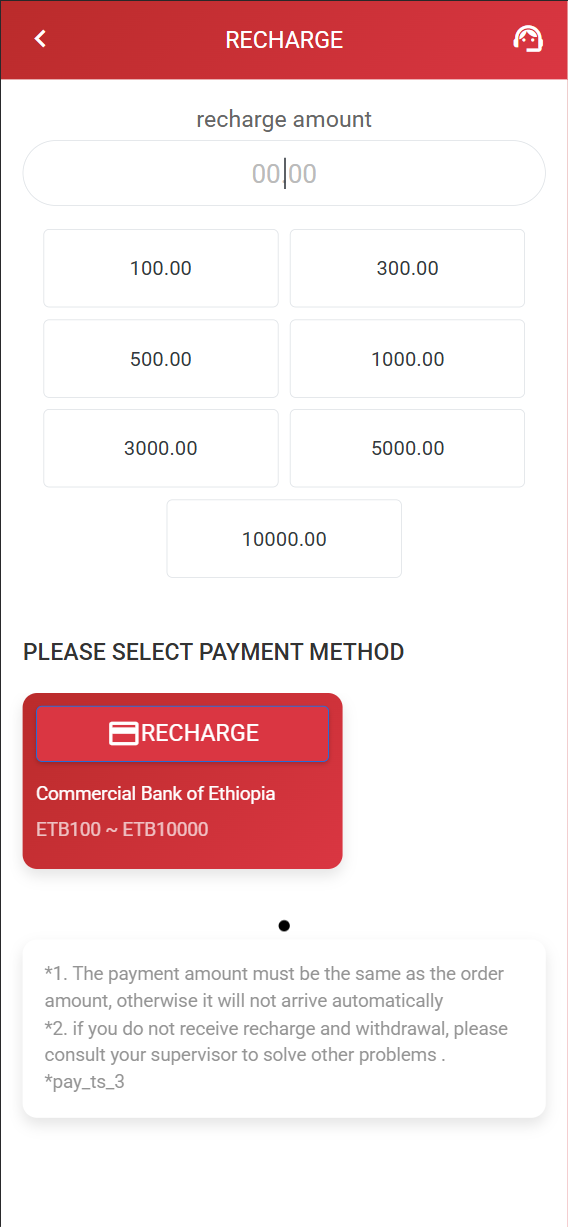Click the pay_ts_3 note line

(84, 1082)
